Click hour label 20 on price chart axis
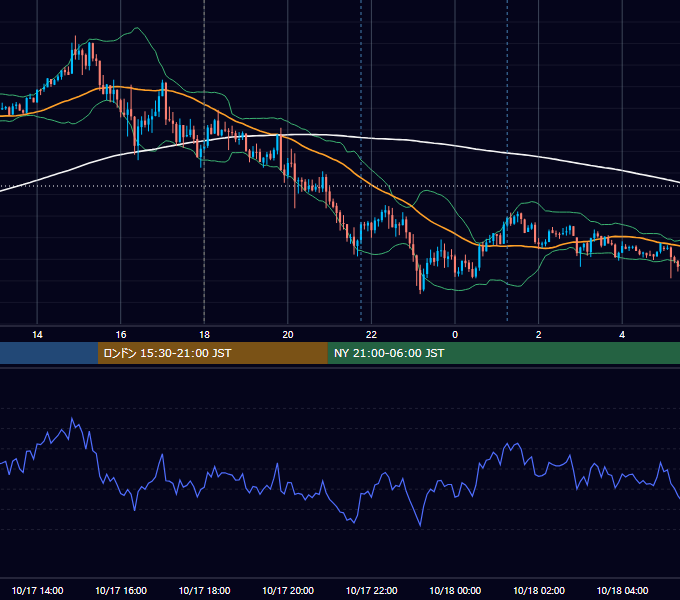The height and width of the screenshot is (600, 680). pos(288,334)
